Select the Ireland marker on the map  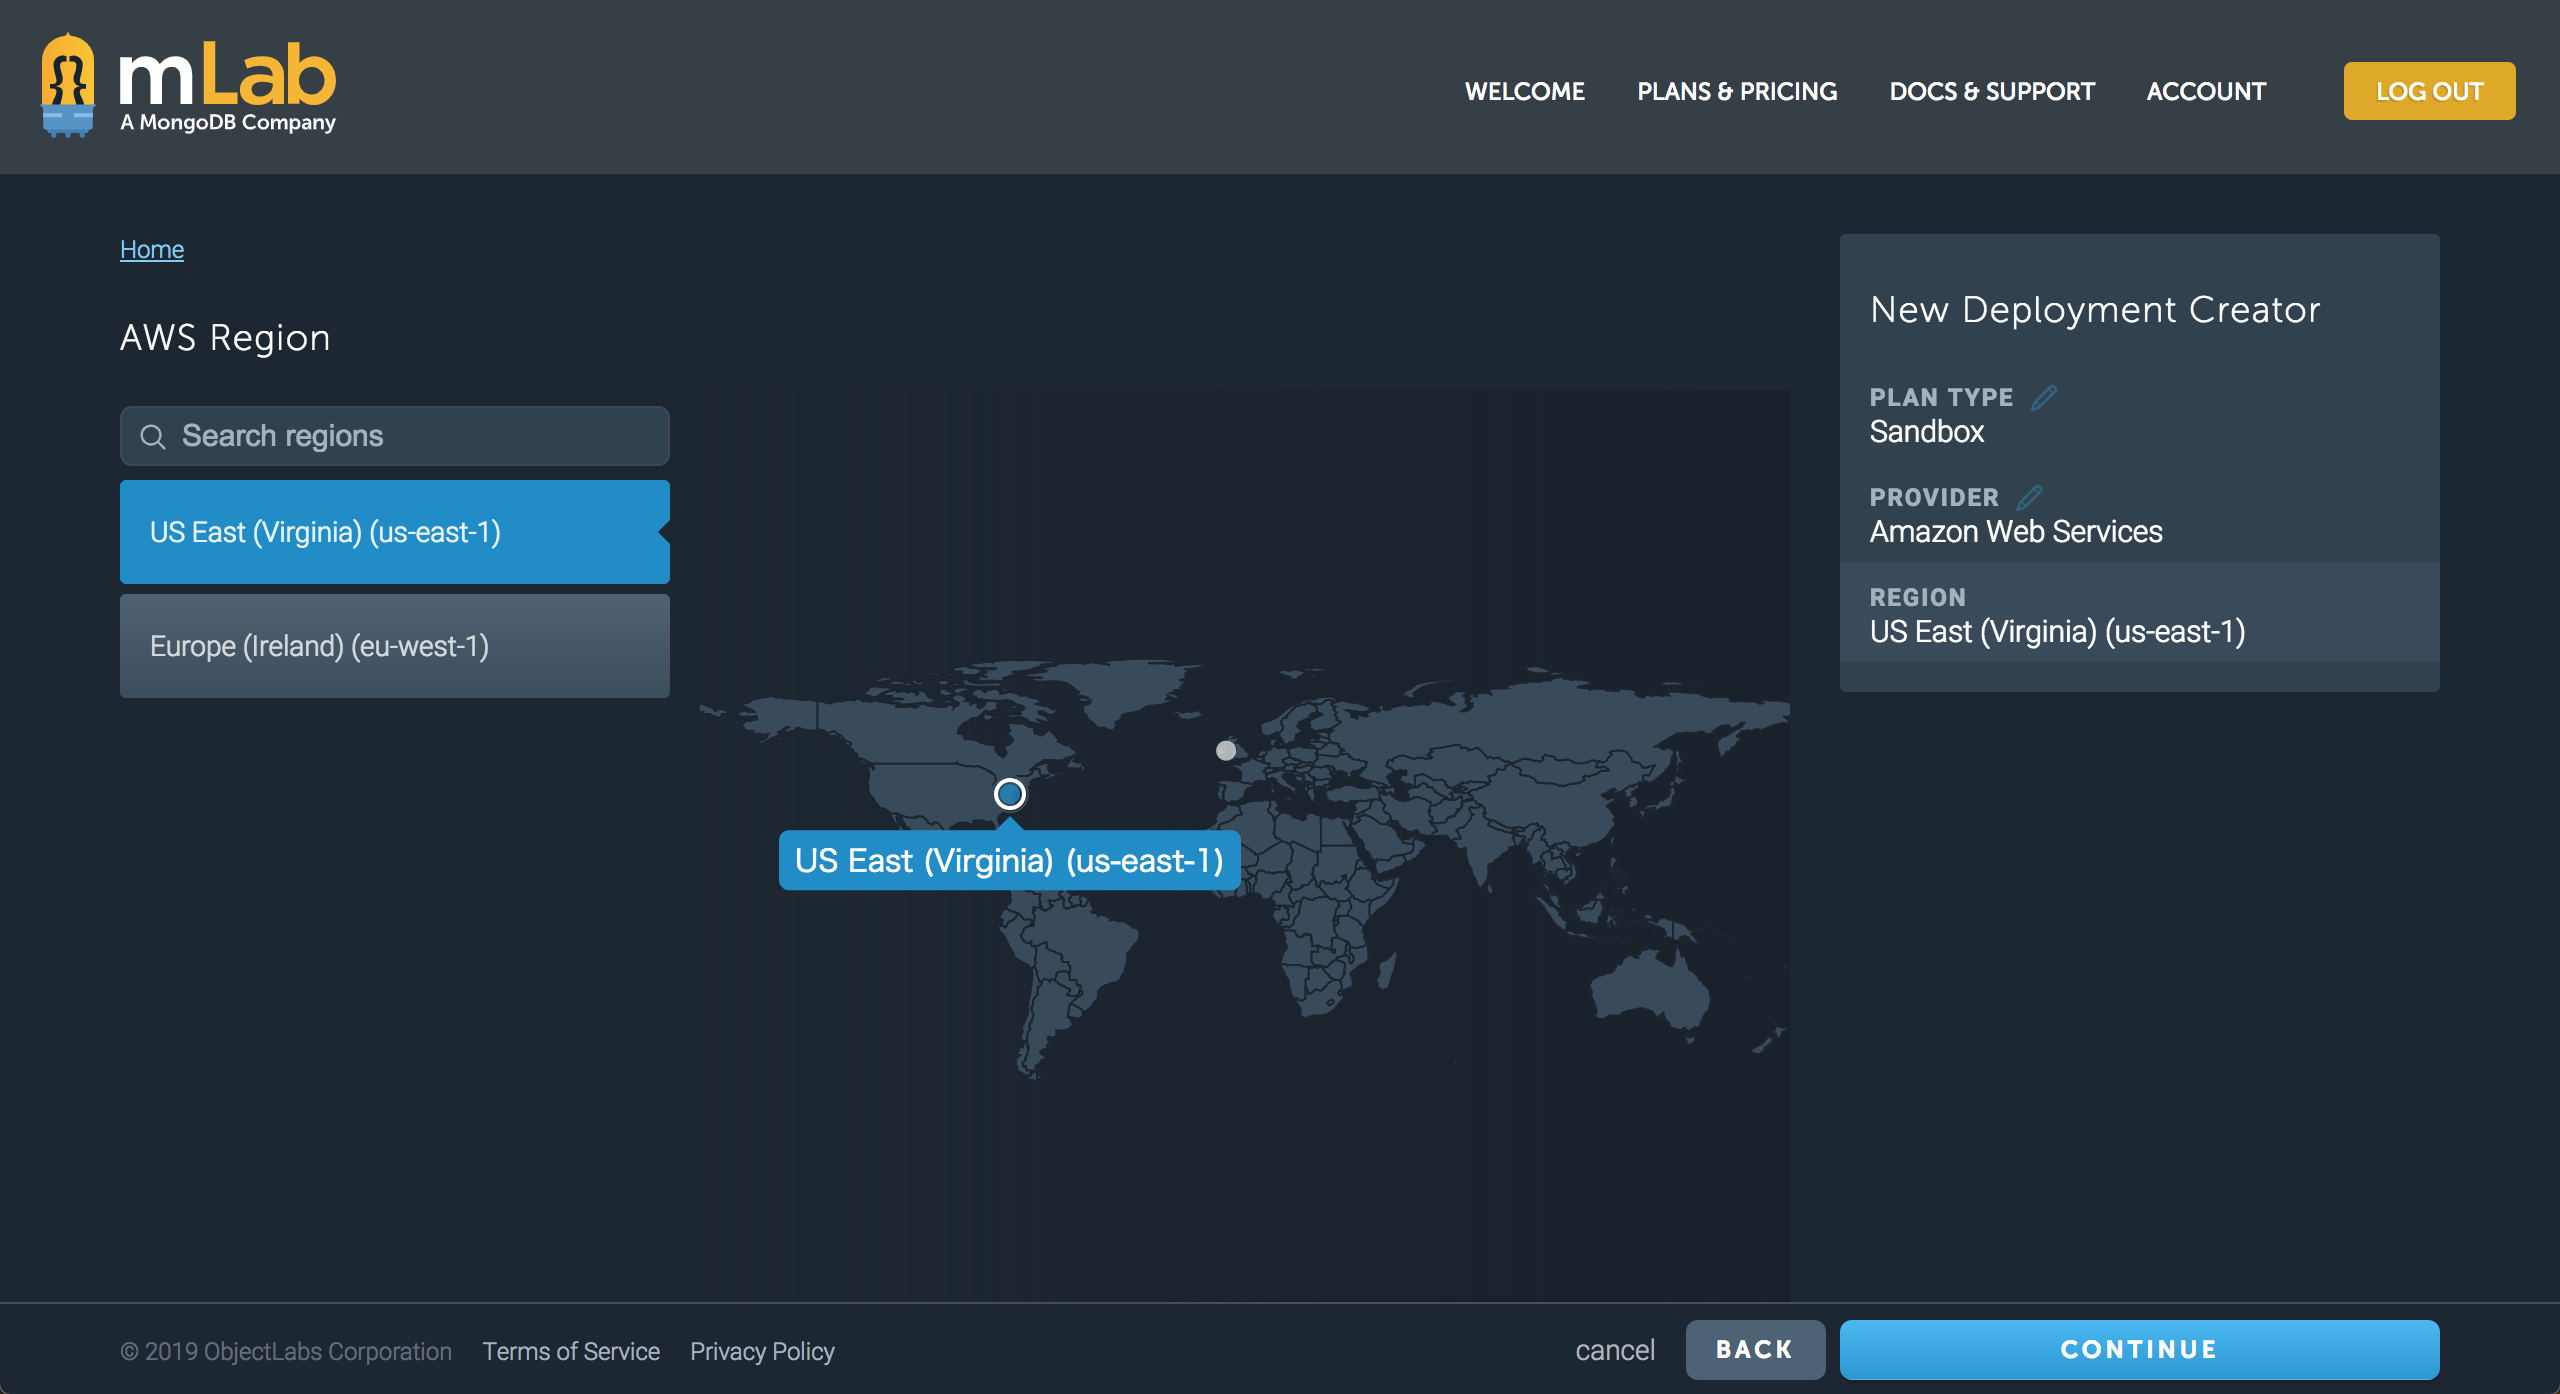tap(1226, 750)
